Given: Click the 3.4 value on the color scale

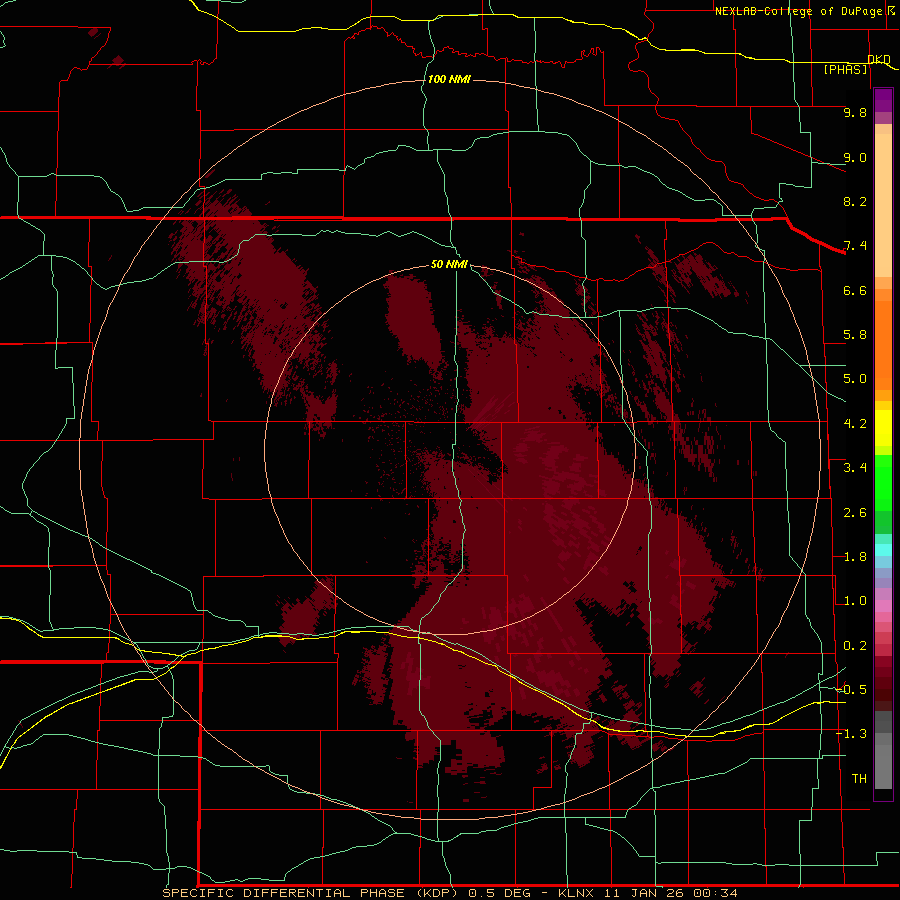Looking at the screenshot, I should click(x=855, y=468).
